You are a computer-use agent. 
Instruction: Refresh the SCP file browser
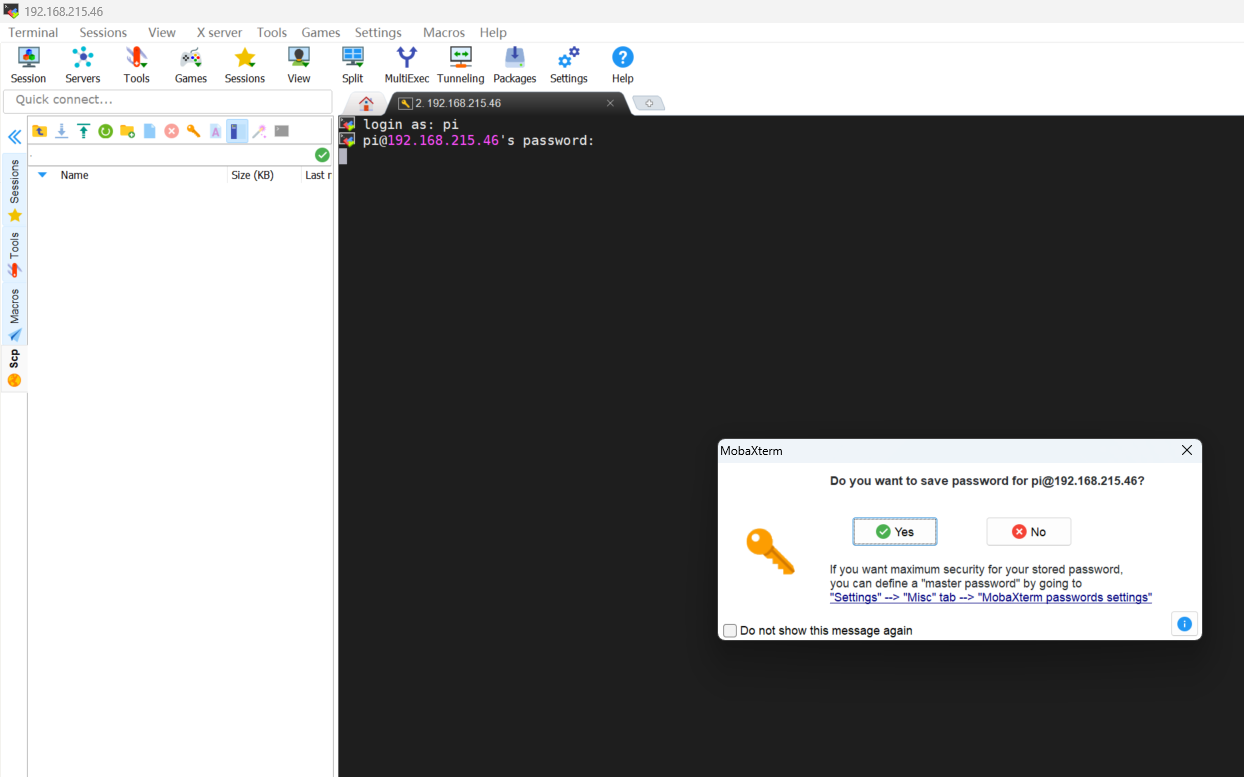pos(106,131)
